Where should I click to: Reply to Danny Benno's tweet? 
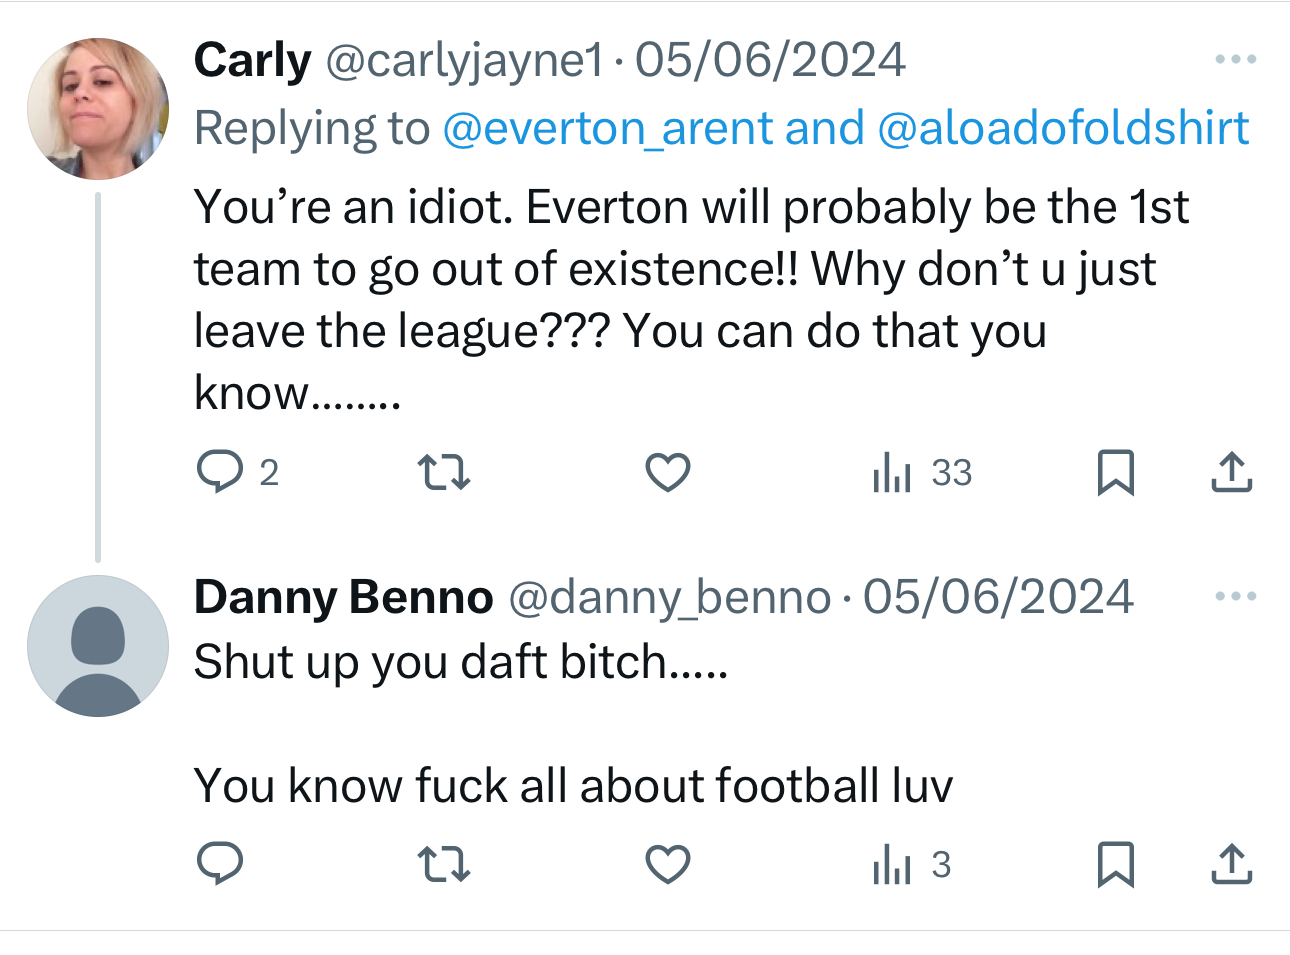(220, 864)
